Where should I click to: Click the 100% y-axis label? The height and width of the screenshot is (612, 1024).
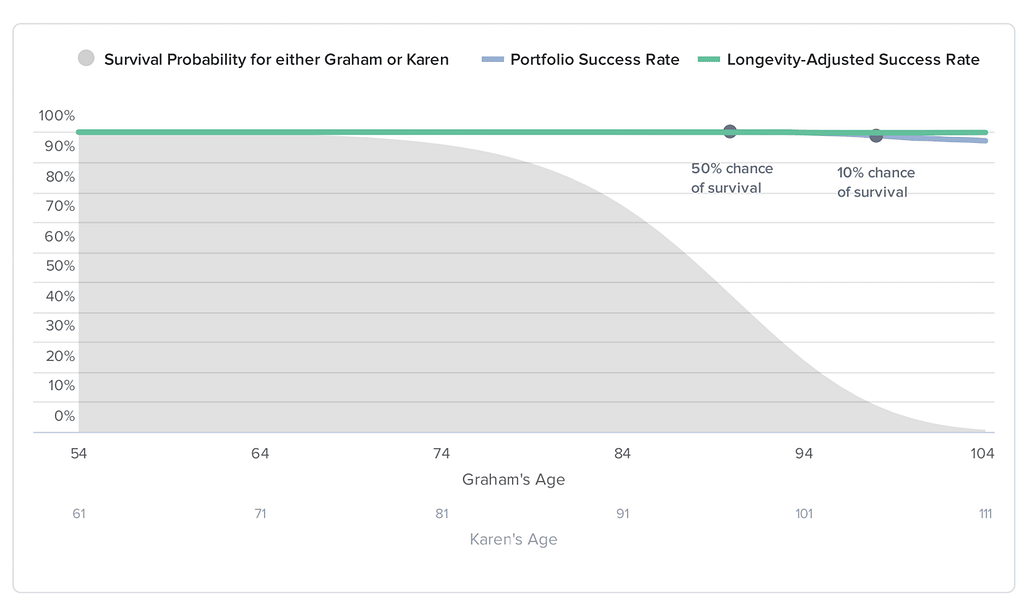coord(57,116)
